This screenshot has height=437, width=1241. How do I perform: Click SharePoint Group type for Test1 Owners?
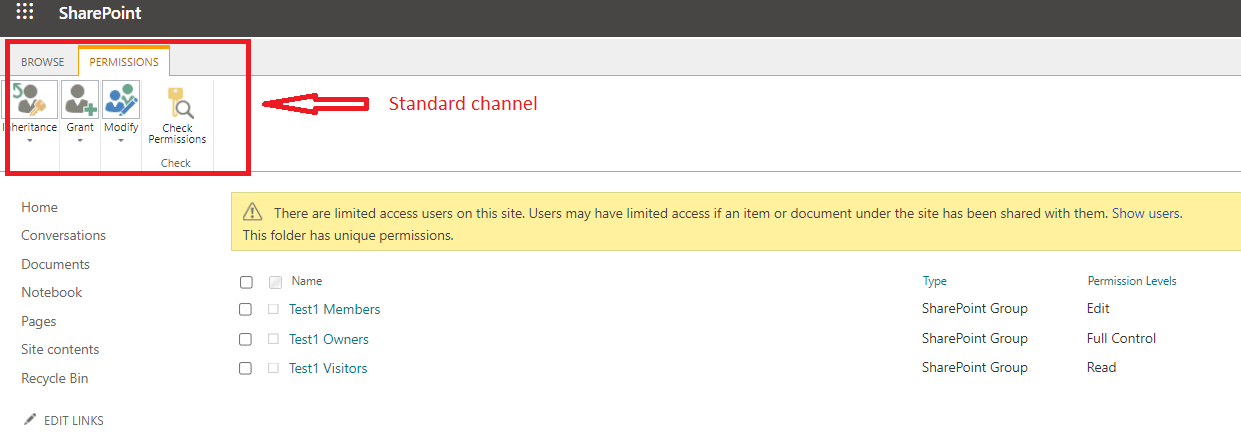pos(974,338)
